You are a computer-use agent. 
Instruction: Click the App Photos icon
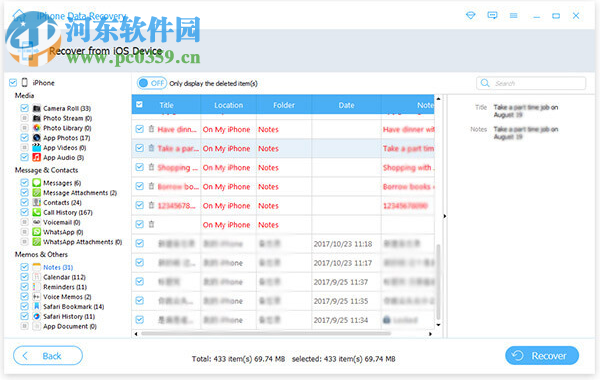(x=37, y=139)
